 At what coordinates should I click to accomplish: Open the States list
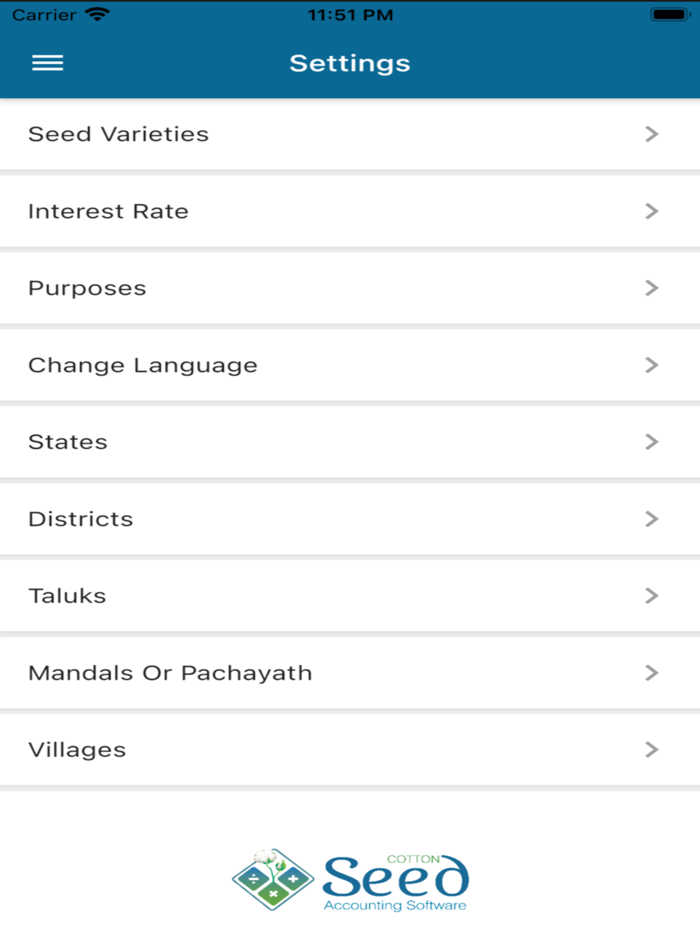click(350, 442)
